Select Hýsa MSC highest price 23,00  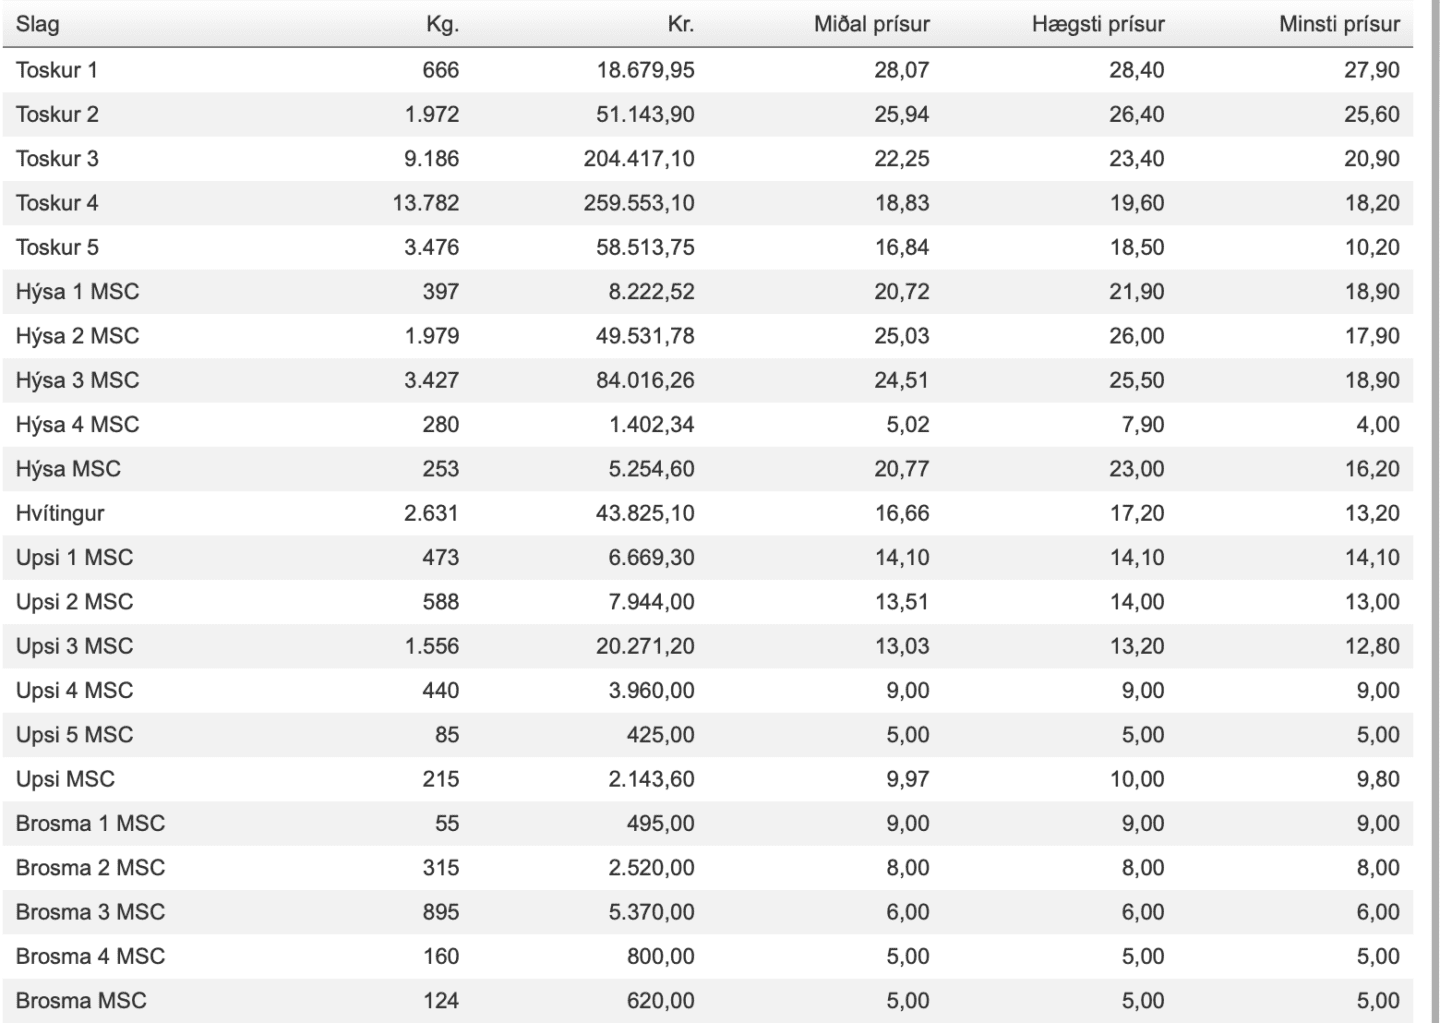1136,469
